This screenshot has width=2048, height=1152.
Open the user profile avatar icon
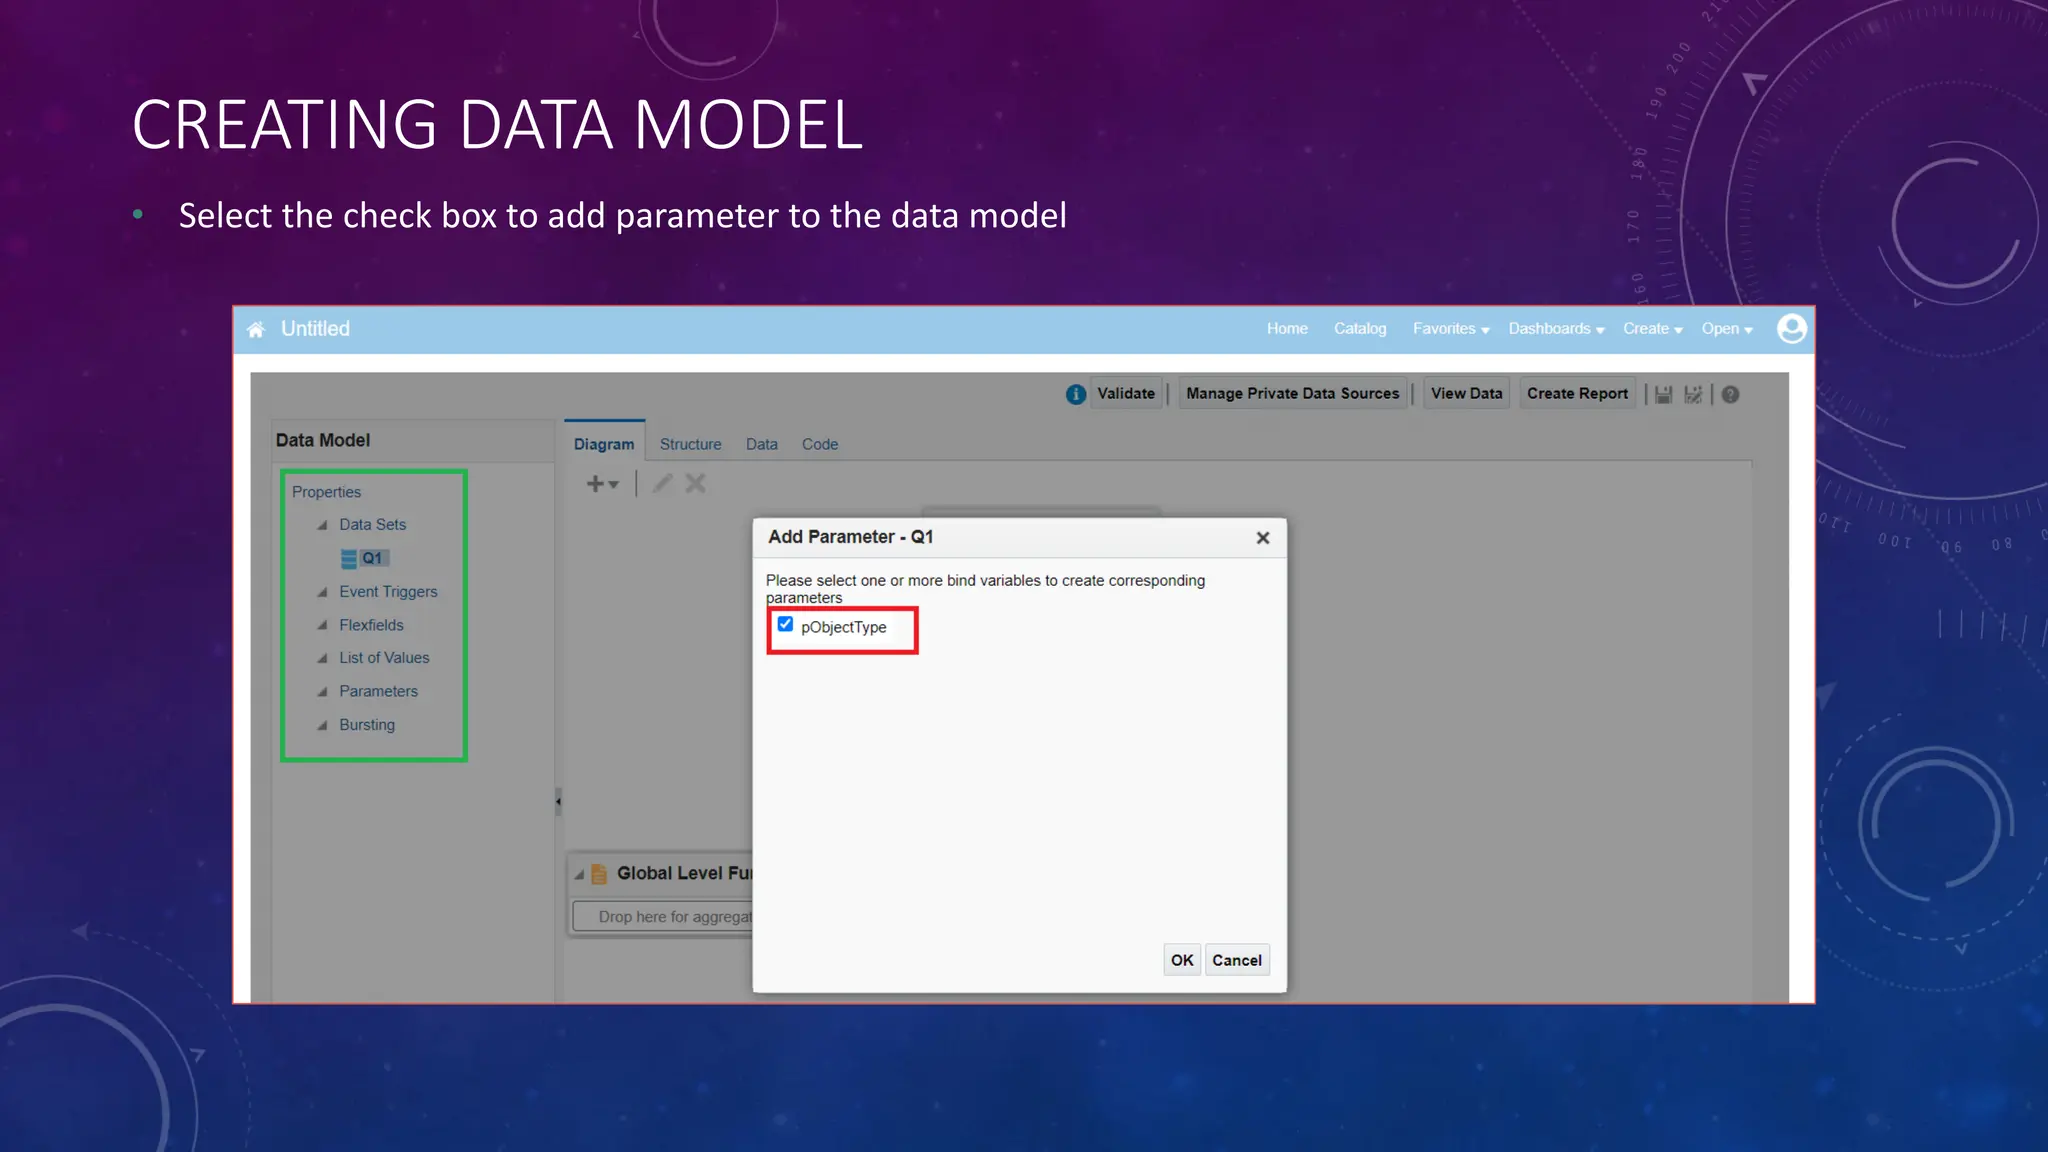[x=1791, y=329]
